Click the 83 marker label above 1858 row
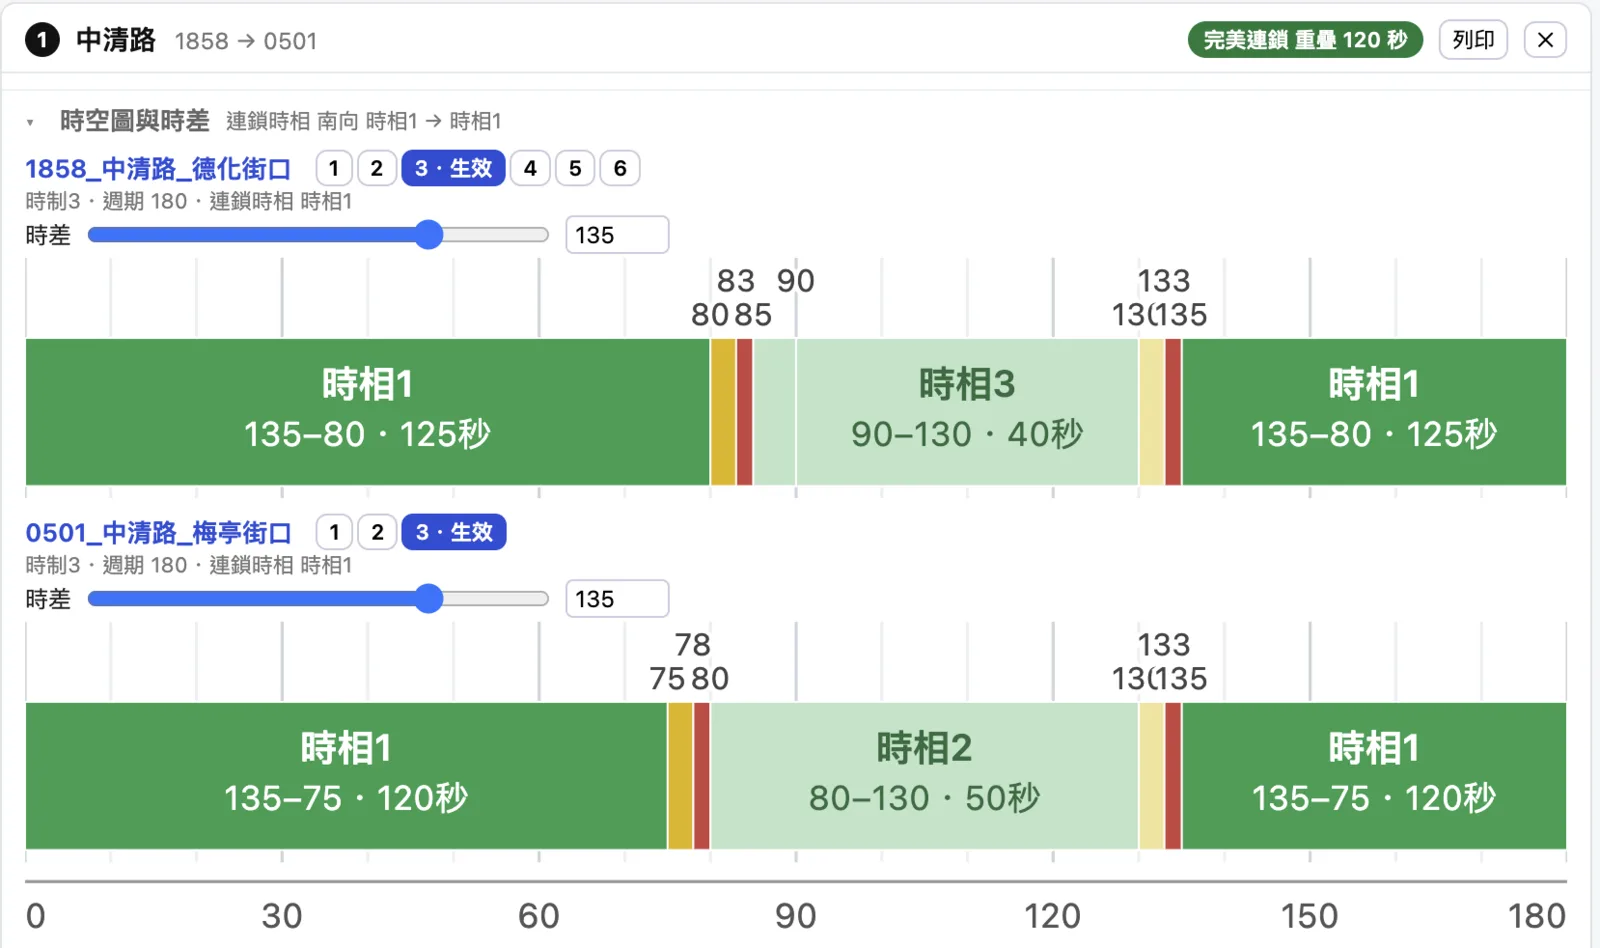 click(736, 281)
